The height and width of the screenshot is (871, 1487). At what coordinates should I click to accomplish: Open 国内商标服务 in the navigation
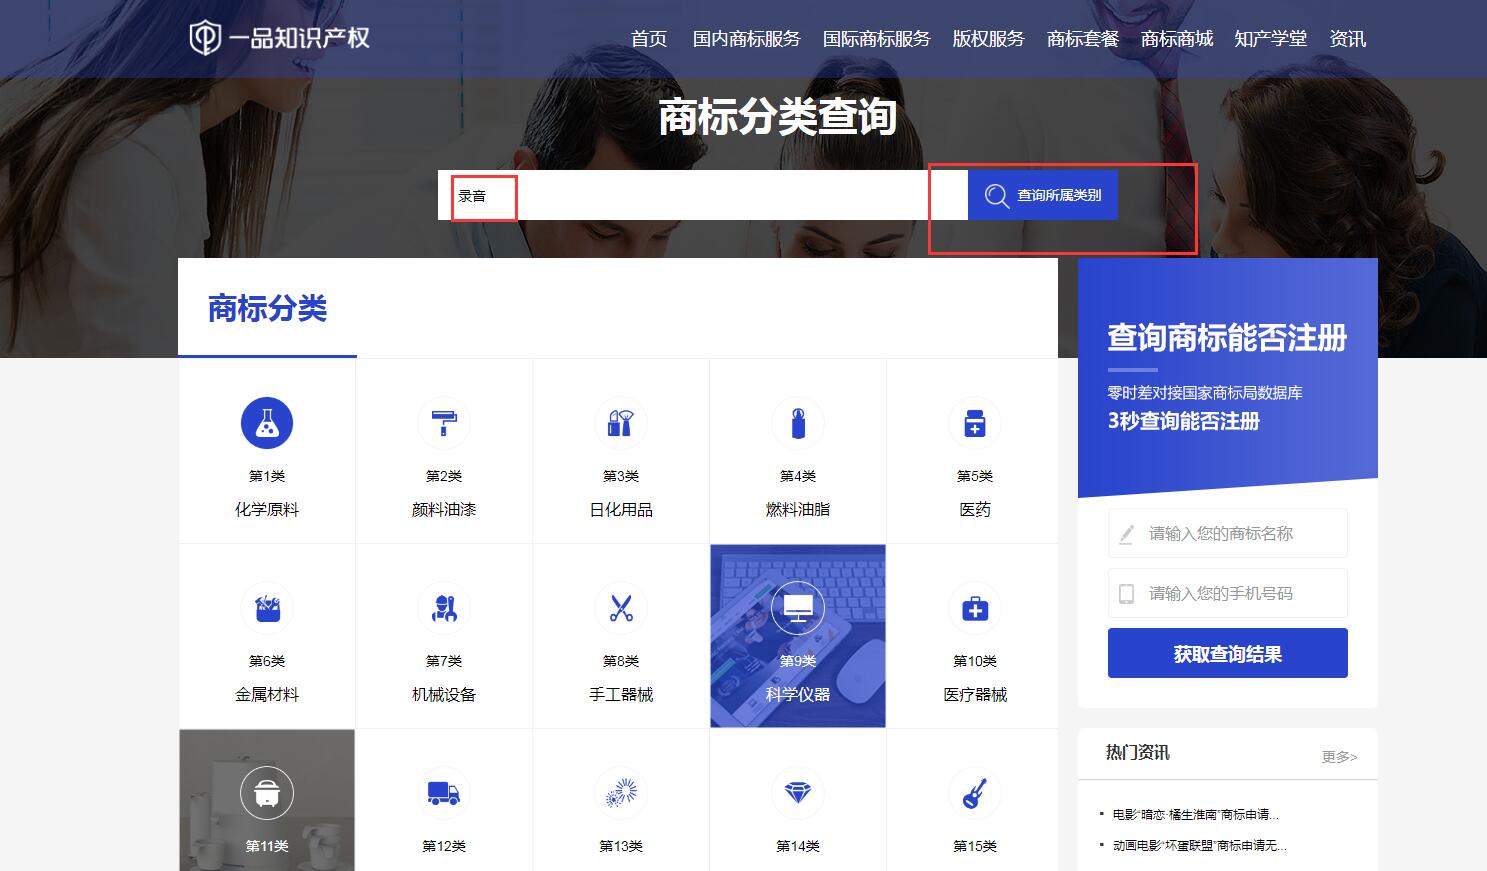[x=747, y=39]
